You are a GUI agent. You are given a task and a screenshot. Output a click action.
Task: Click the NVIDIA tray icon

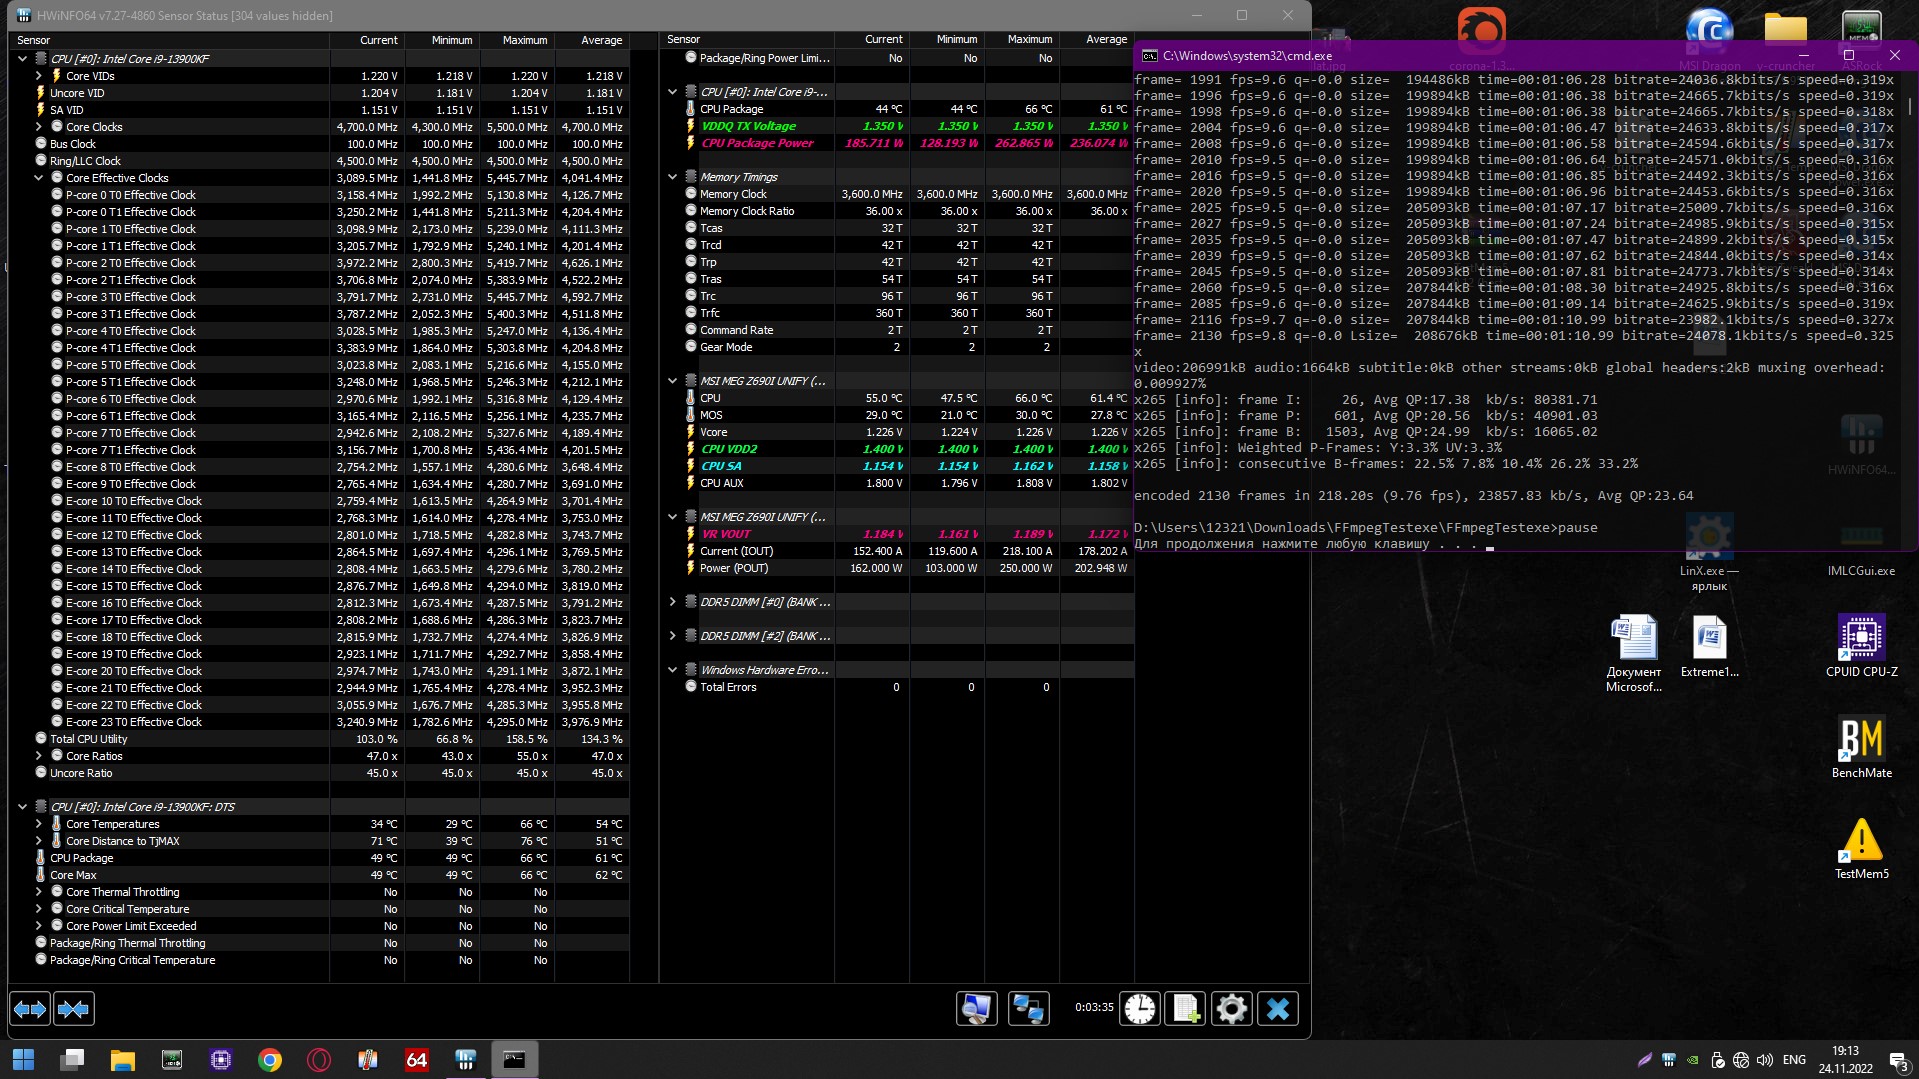pos(1692,1060)
